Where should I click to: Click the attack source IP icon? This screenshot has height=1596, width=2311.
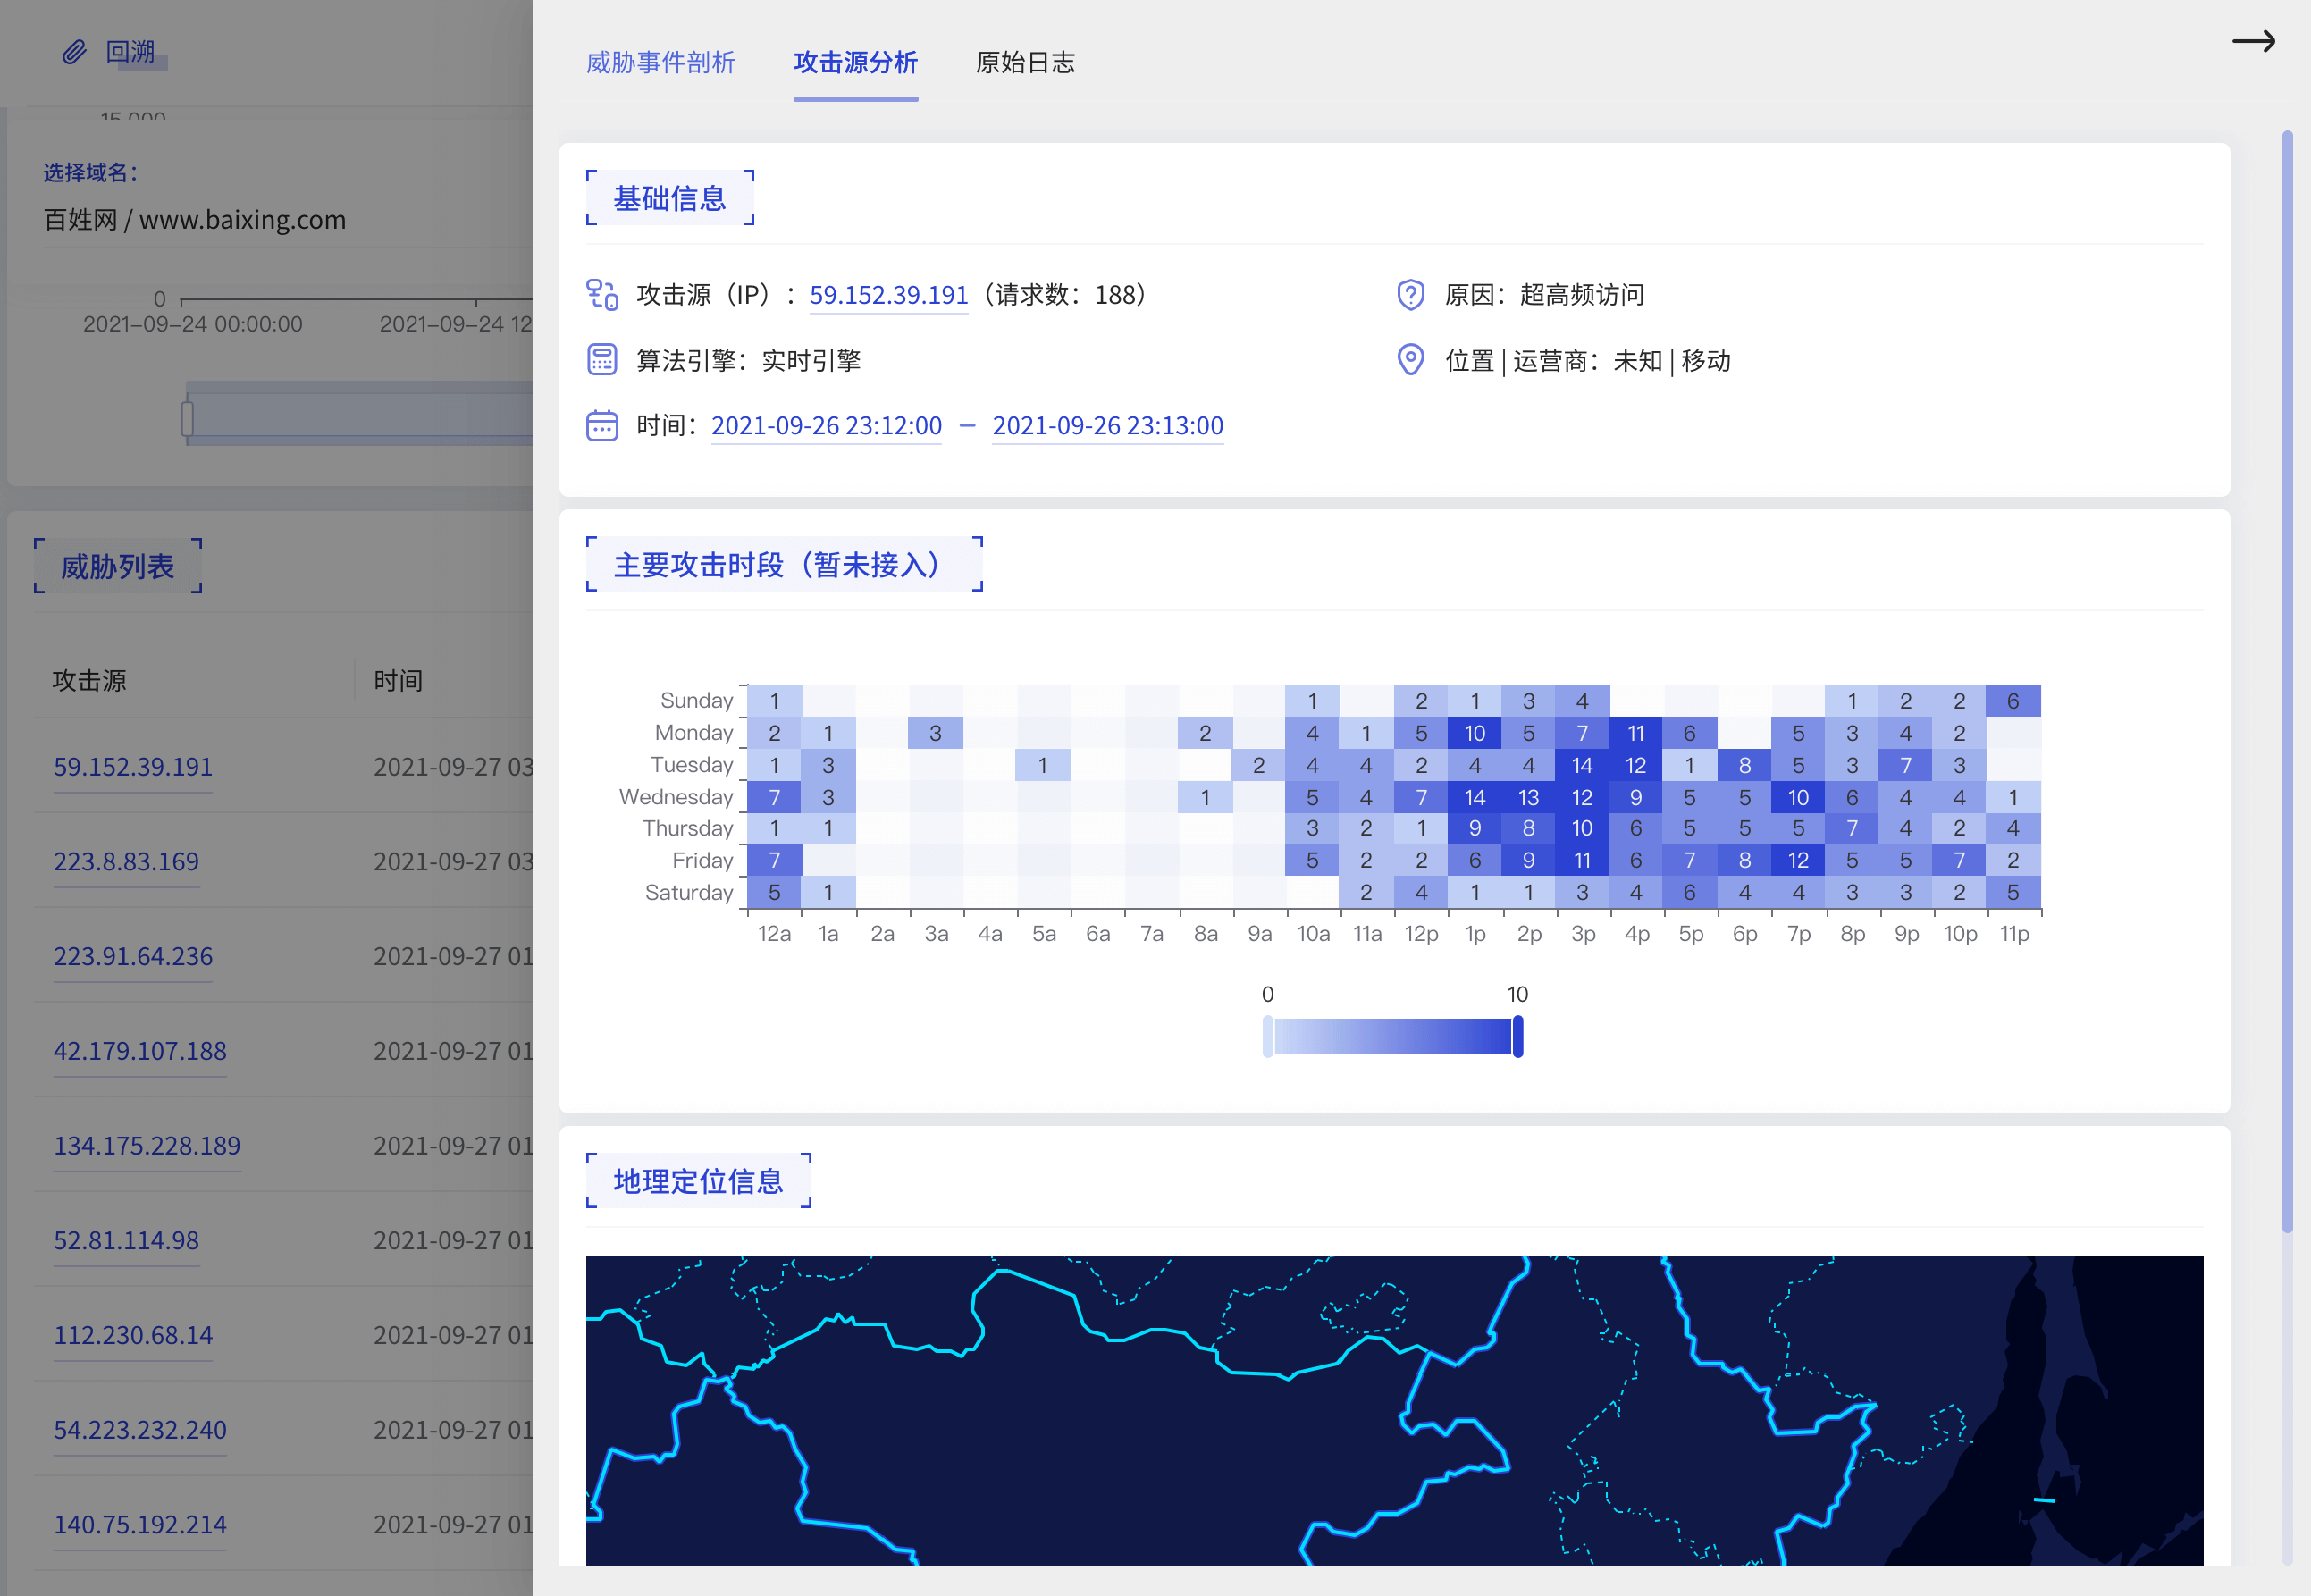tap(602, 295)
